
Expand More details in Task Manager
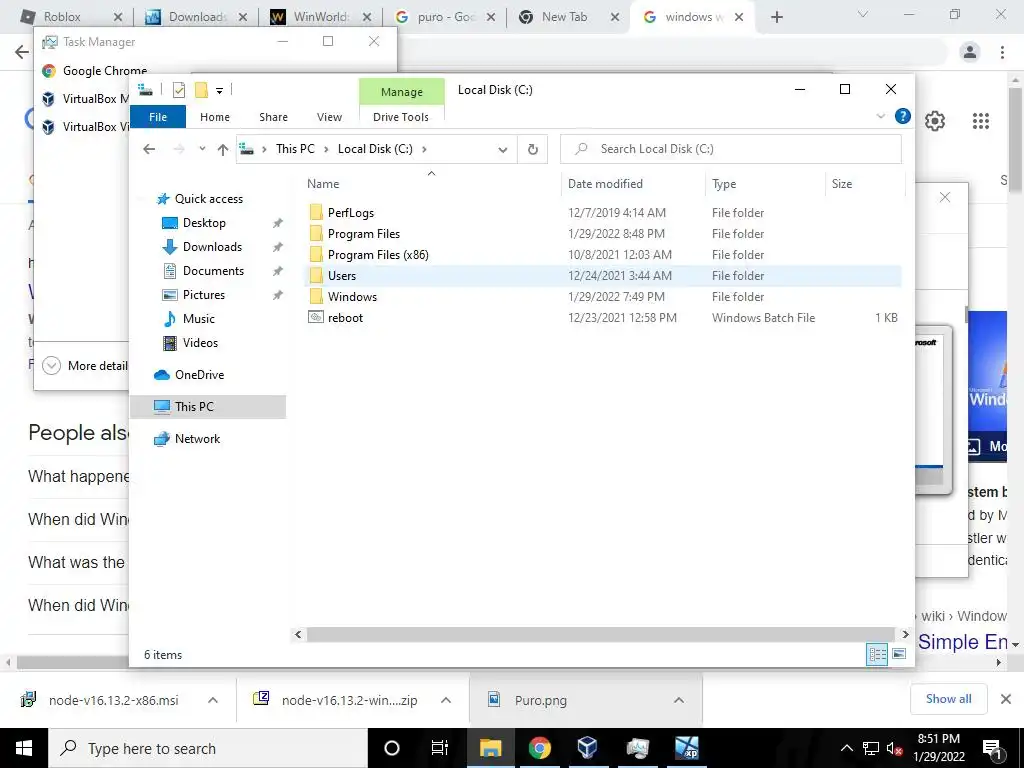click(x=85, y=366)
